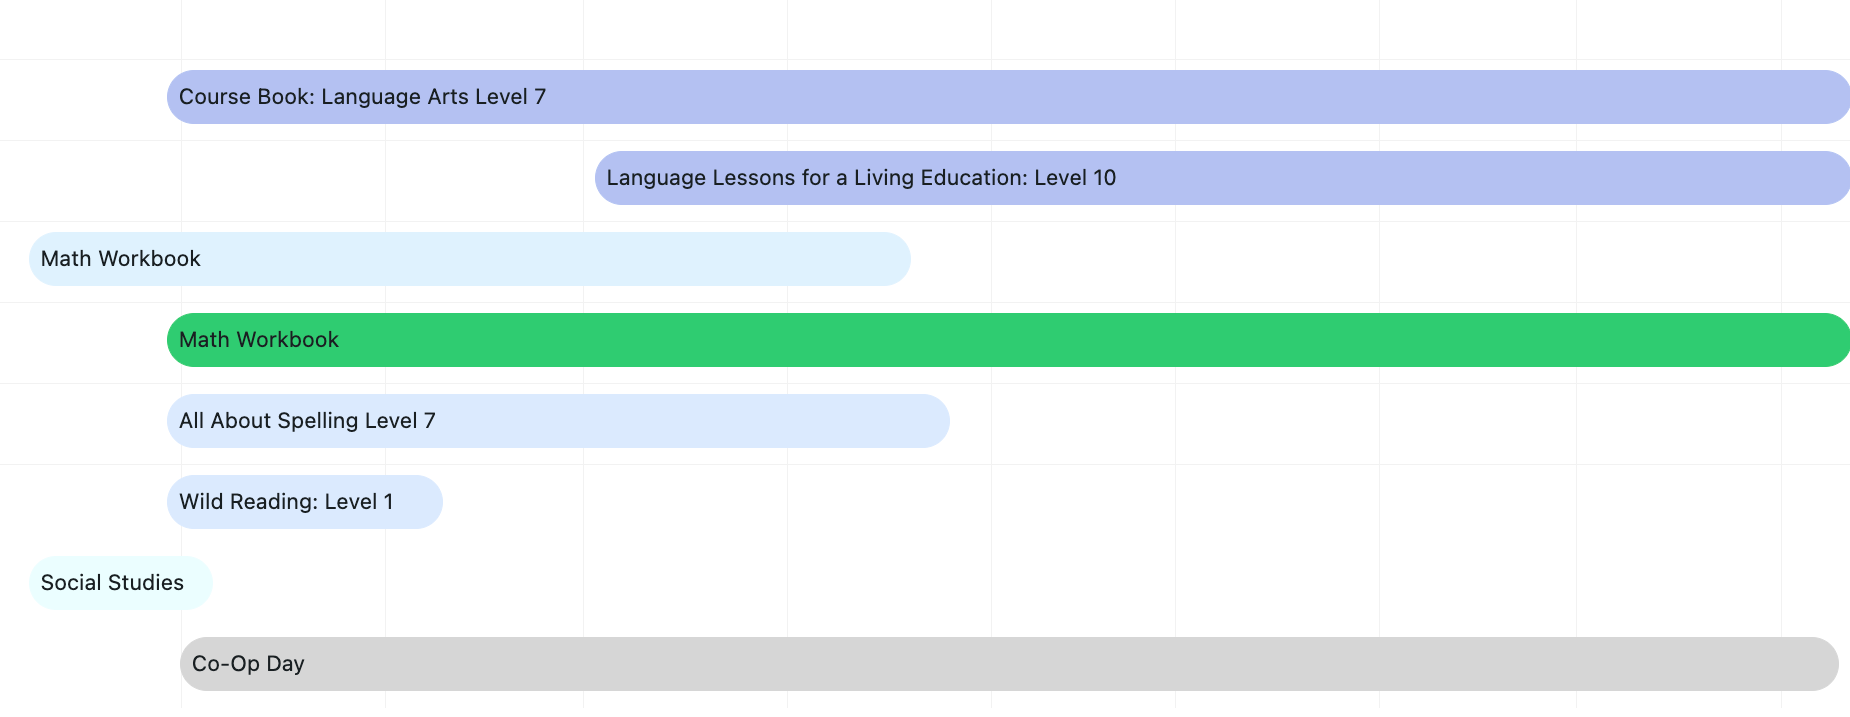Select the green Math Workbook bar
This screenshot has height=717, width=1850.
pos(1000,340)
